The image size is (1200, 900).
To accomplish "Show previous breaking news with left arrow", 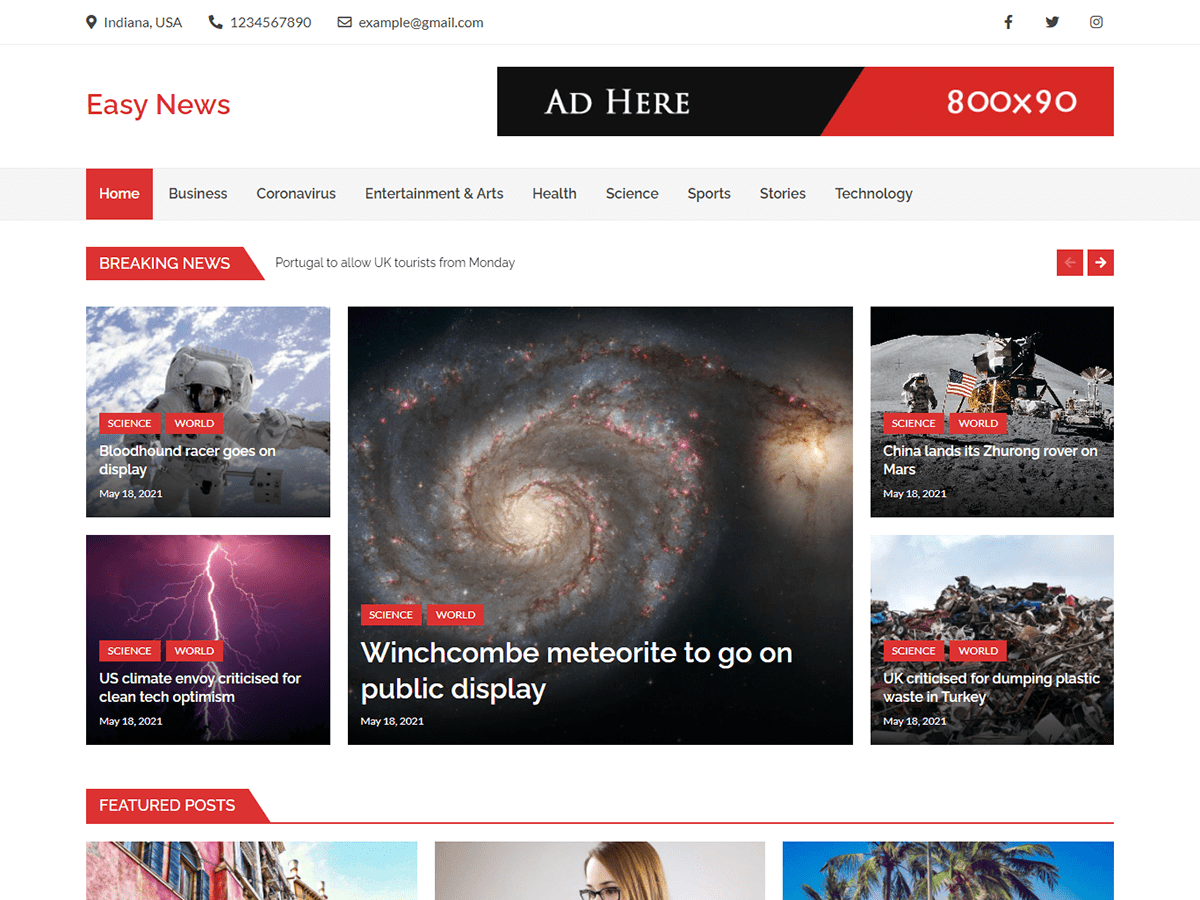I will (1070, 262).
